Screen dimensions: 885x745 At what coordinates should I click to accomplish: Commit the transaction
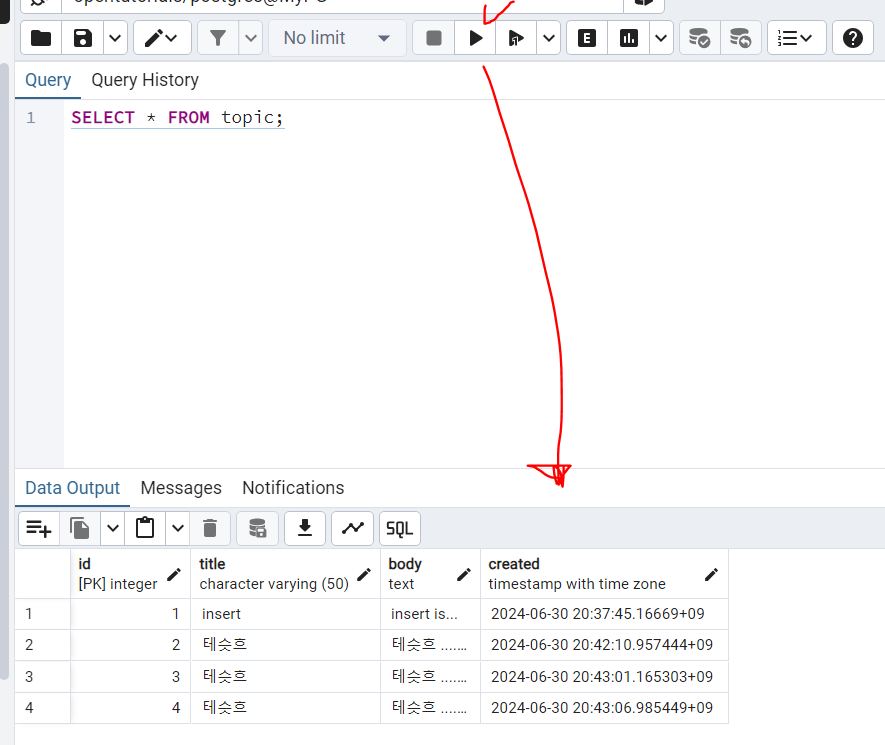coord(700,38)
